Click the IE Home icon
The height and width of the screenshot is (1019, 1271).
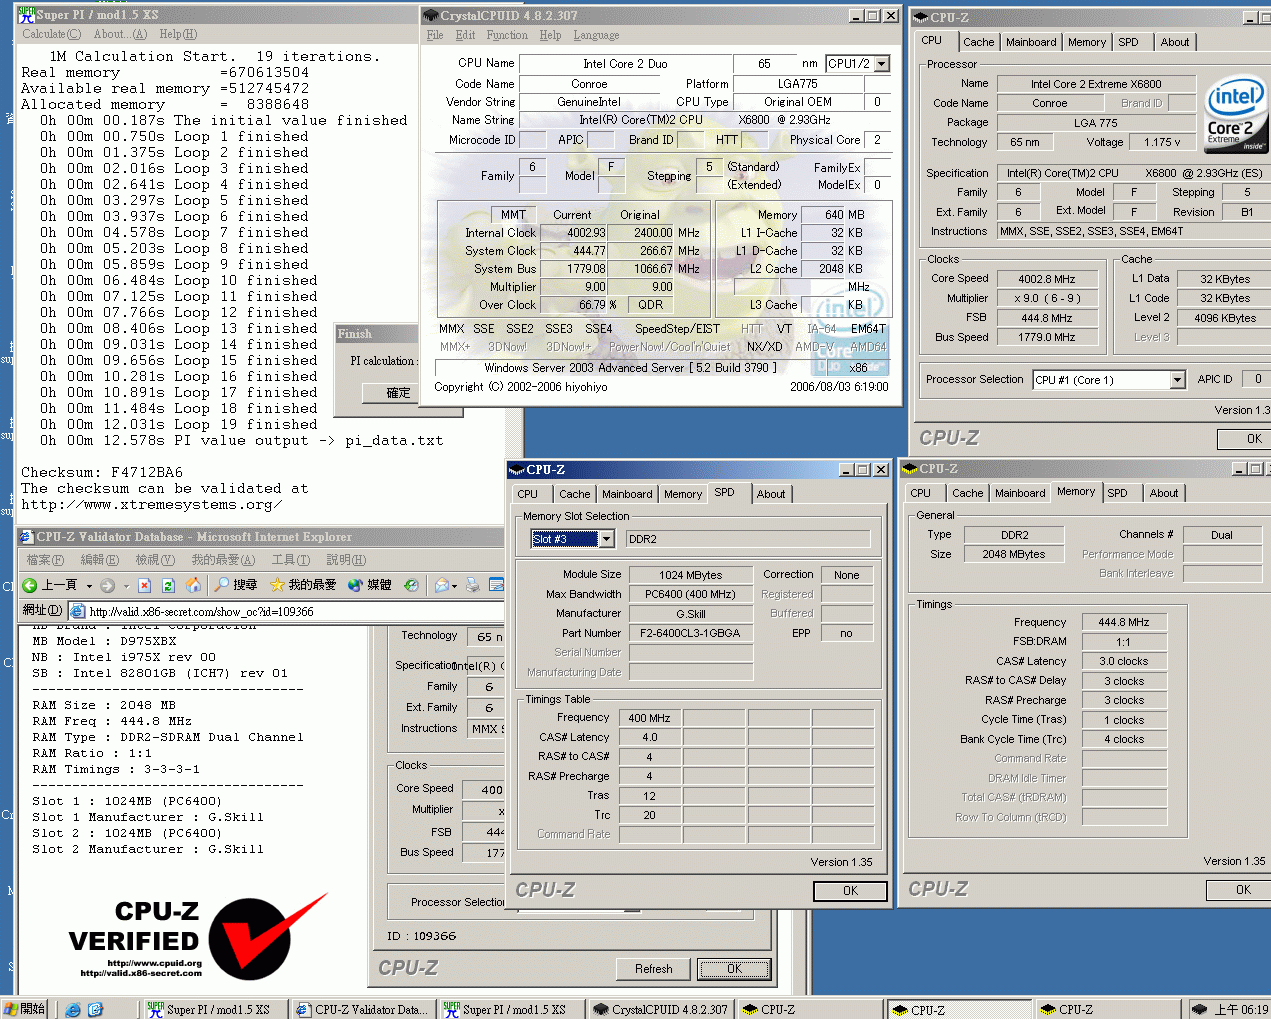pos(193,585)
